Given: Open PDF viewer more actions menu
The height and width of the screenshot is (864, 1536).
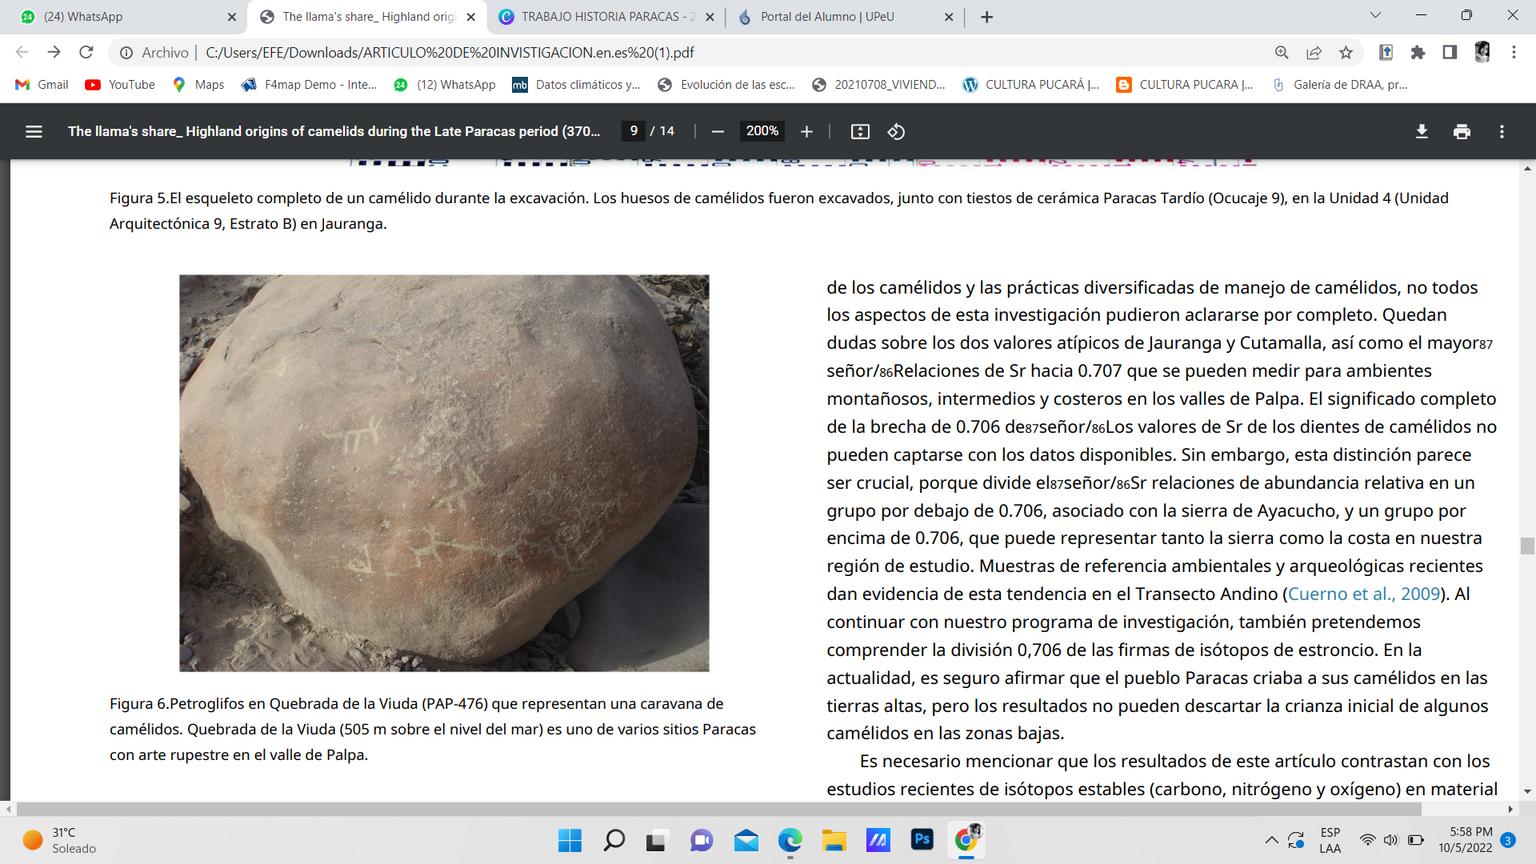Looking at the screenshot, I should [1501, 131].
